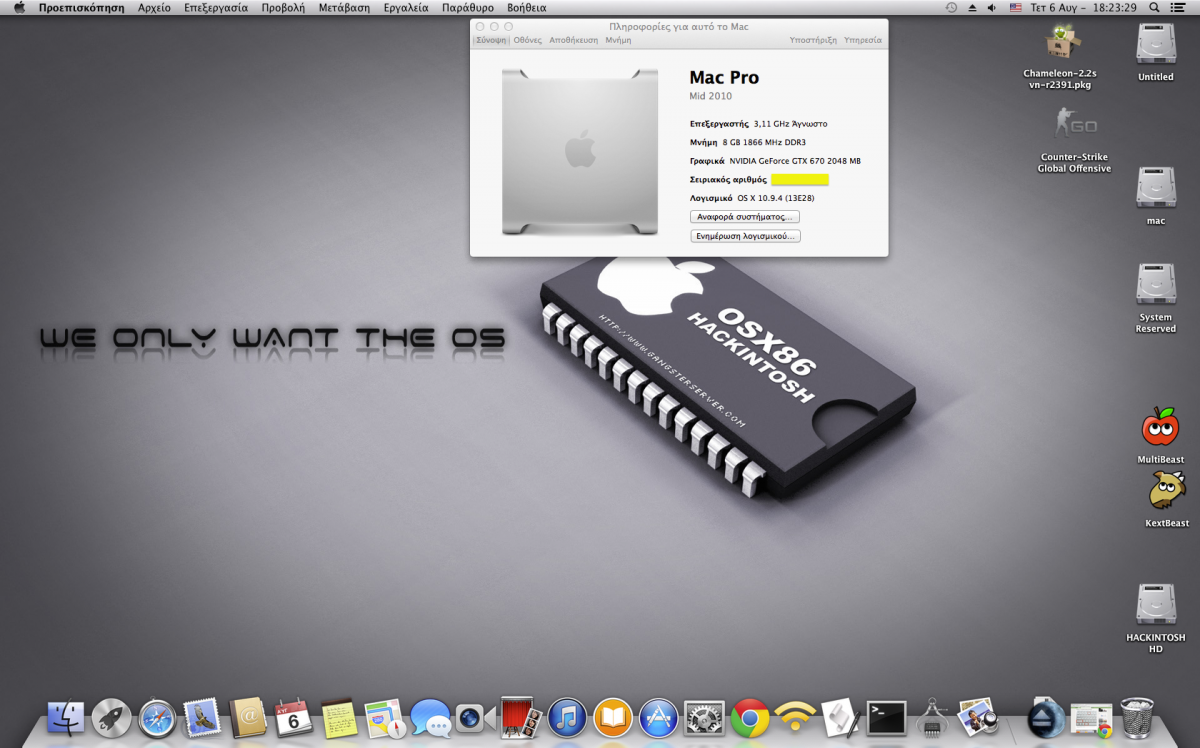1200x748 pixels.
Task: Open the Επεξεργασία menu
Action: point(216,7)
